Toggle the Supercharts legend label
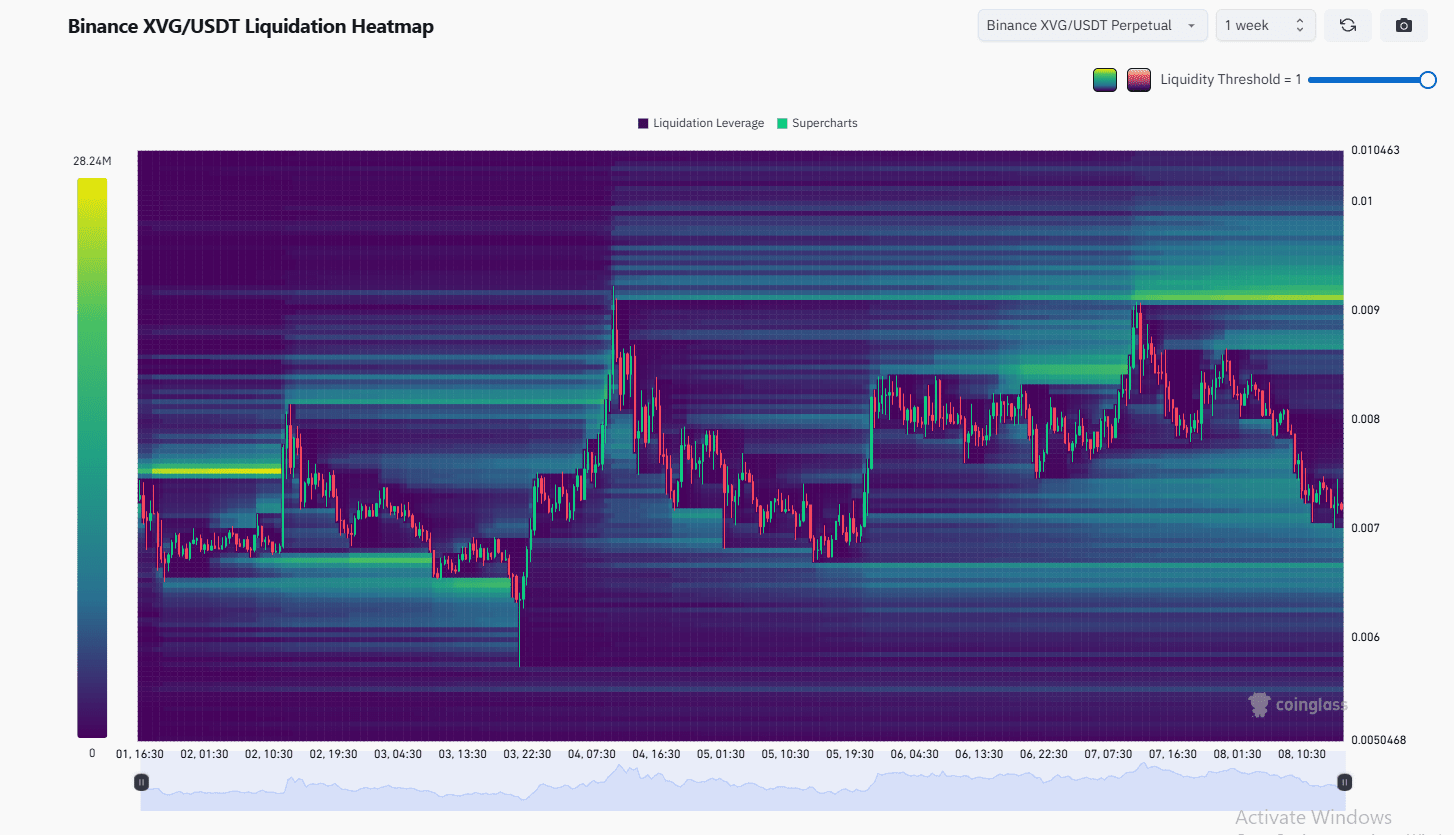Viewport: 1454px width, 835px height. pyautogui.click(x=824, y=123)
